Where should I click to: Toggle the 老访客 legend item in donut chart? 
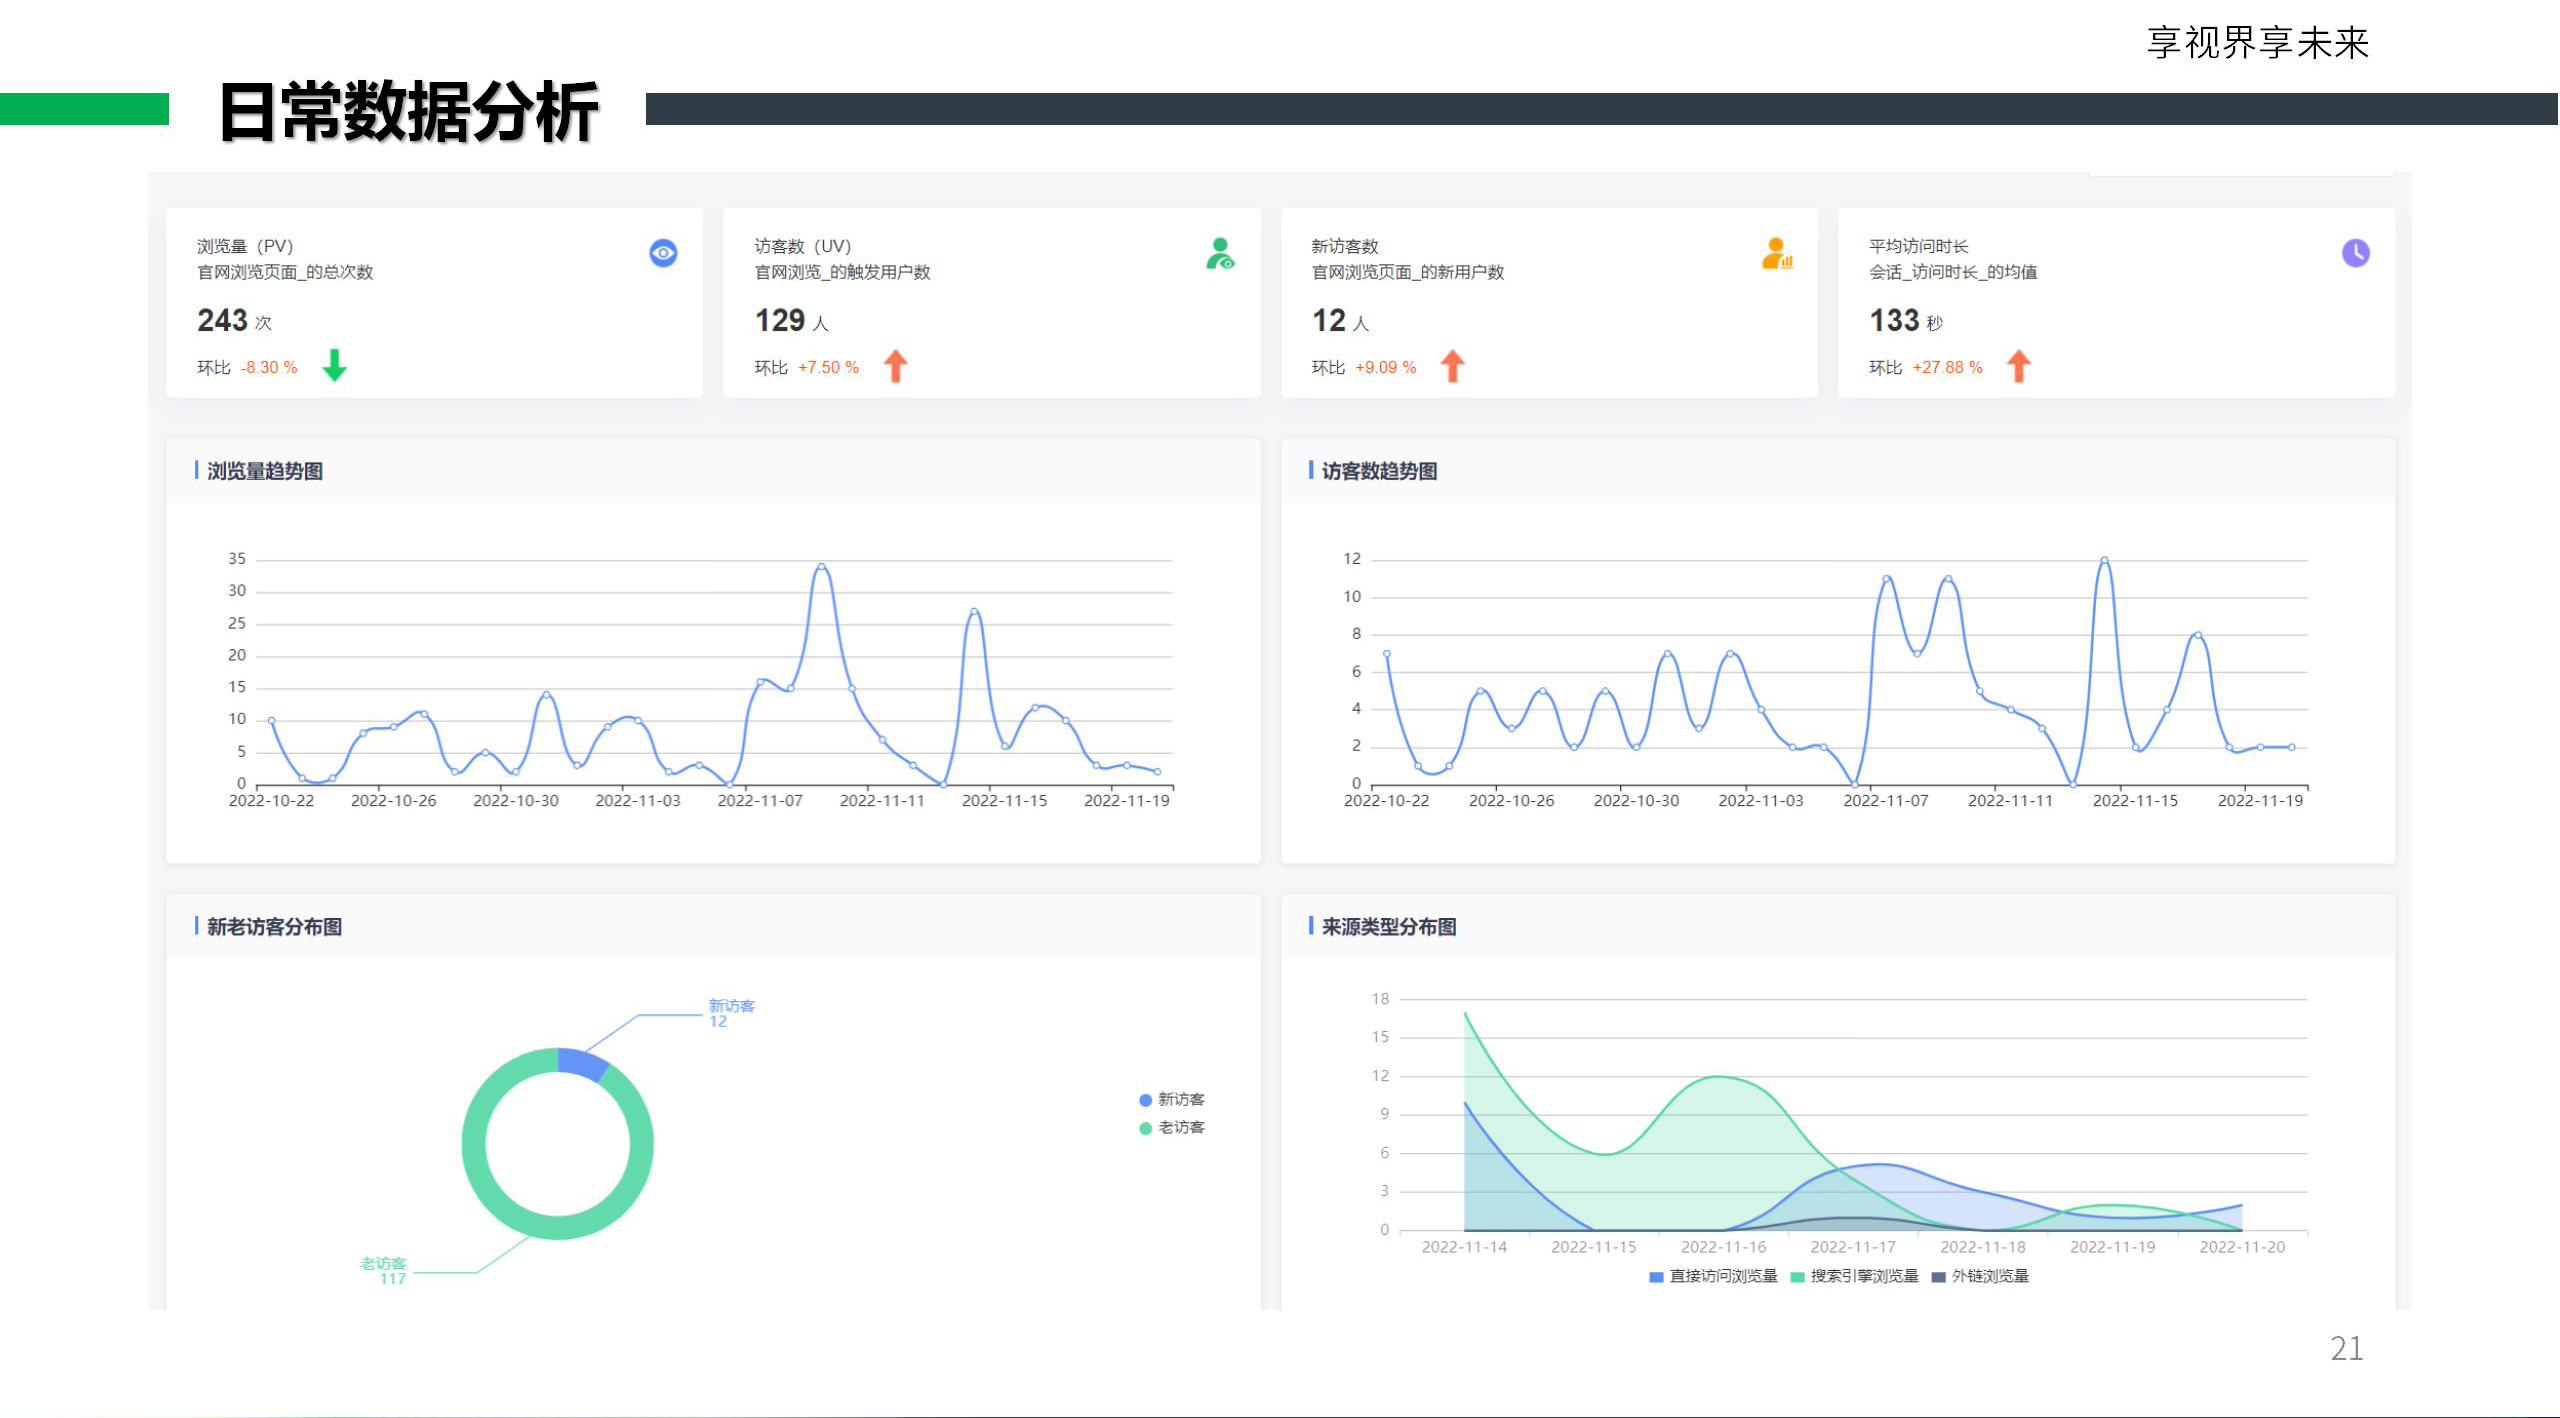click(1172, 1127)
